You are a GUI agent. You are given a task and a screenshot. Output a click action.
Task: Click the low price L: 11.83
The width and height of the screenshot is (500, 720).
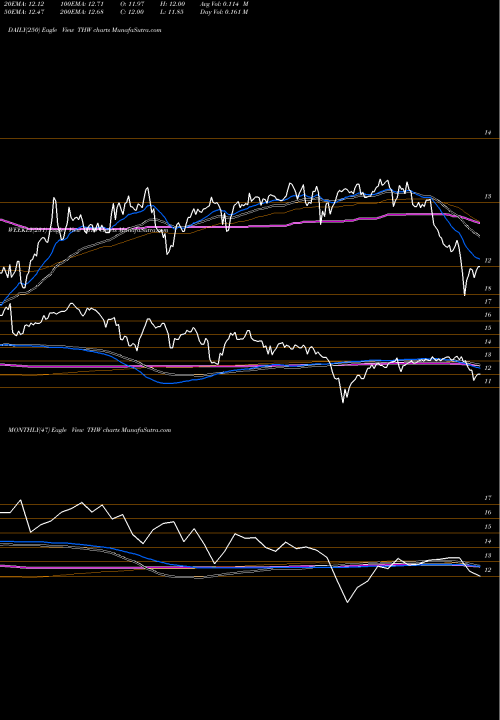click(173, 12)
